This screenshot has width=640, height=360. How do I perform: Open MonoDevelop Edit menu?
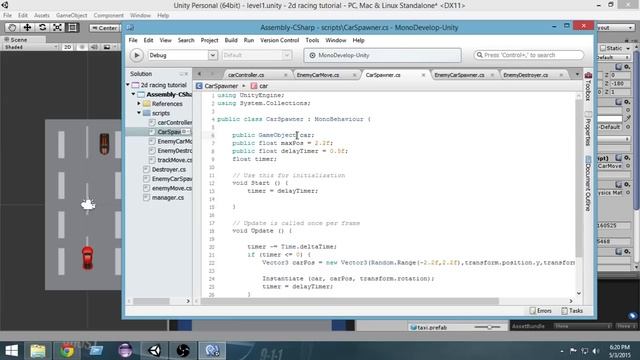click(149, 40)
